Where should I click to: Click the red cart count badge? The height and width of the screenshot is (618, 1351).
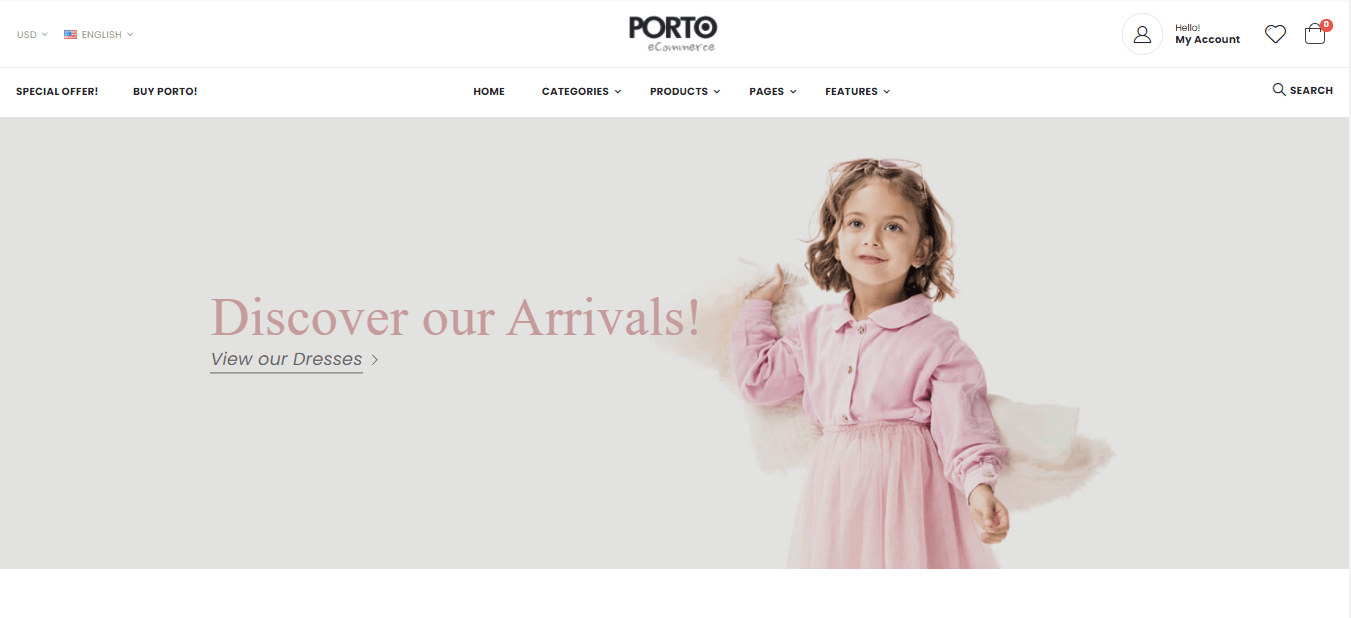pyautogui.click(x=1326, y=25)
